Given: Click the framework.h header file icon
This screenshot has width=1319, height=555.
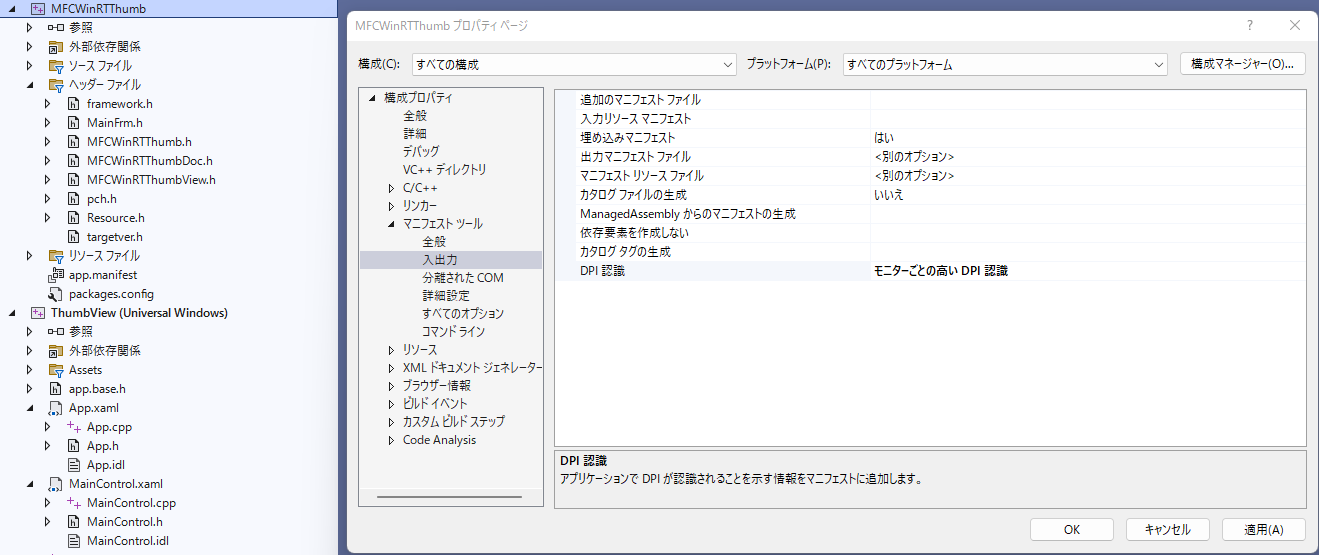Looking at the screenshot, I should point(74,104).
